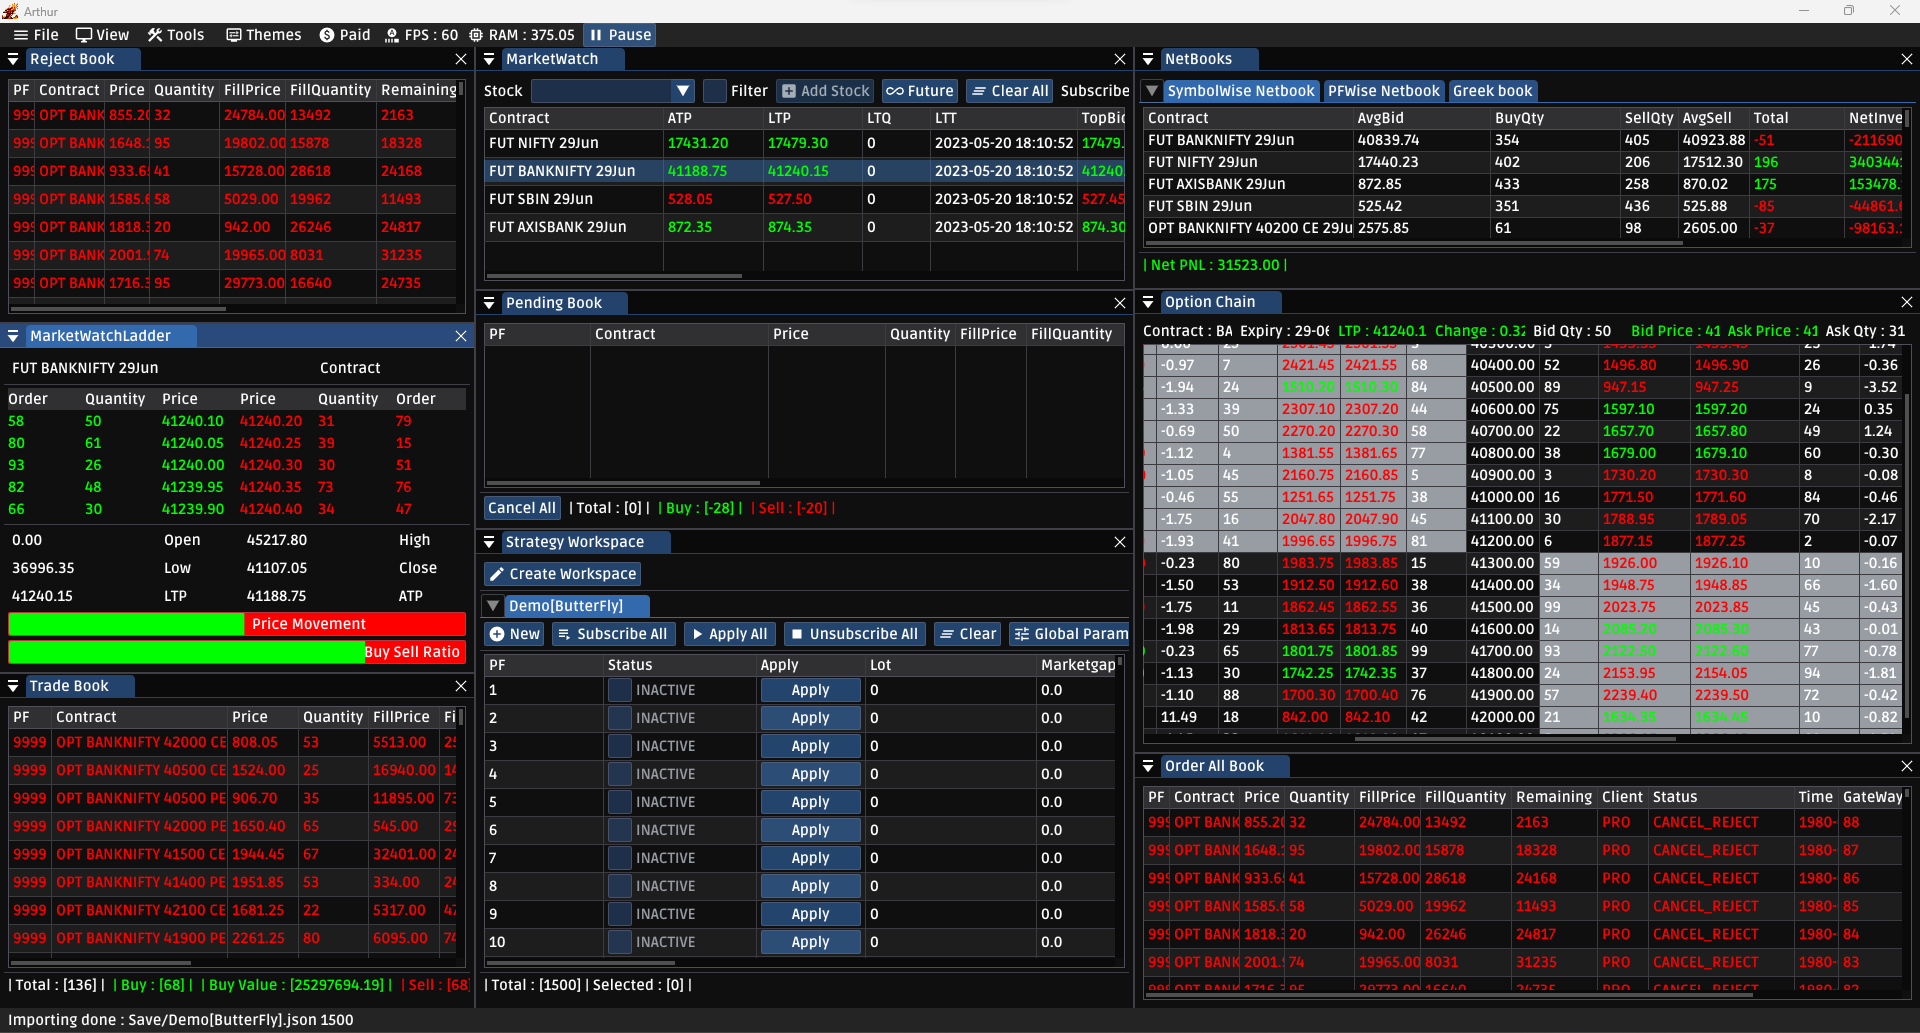Image resolution: width=1920 pixels, height=1033 pixels.
Task: Close the MarketWatchLadder panel
Action: tap(461, 336)
